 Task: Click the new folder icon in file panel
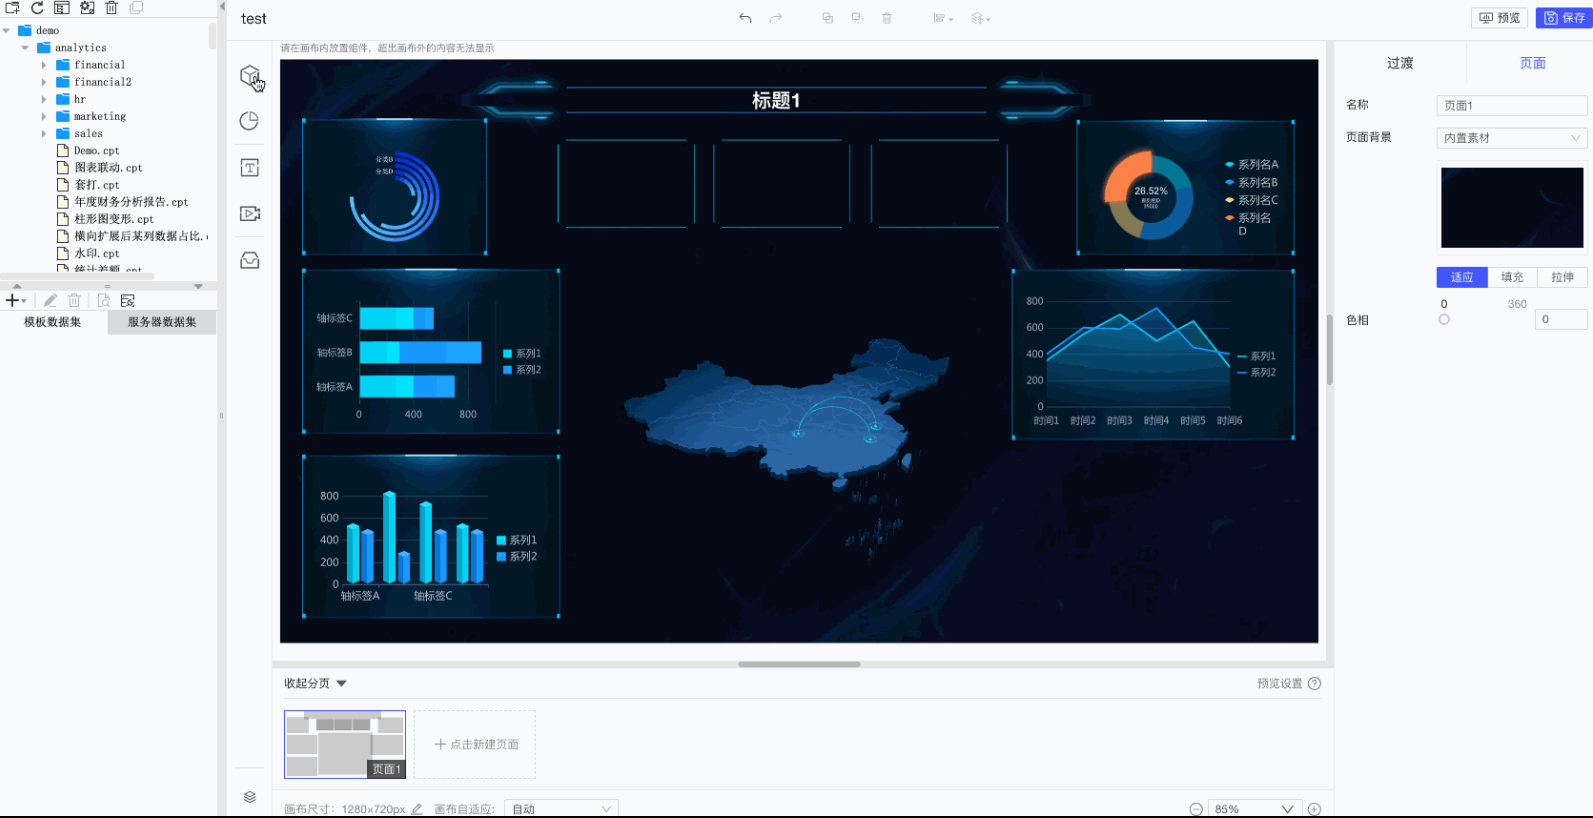(x=13, y=8)
